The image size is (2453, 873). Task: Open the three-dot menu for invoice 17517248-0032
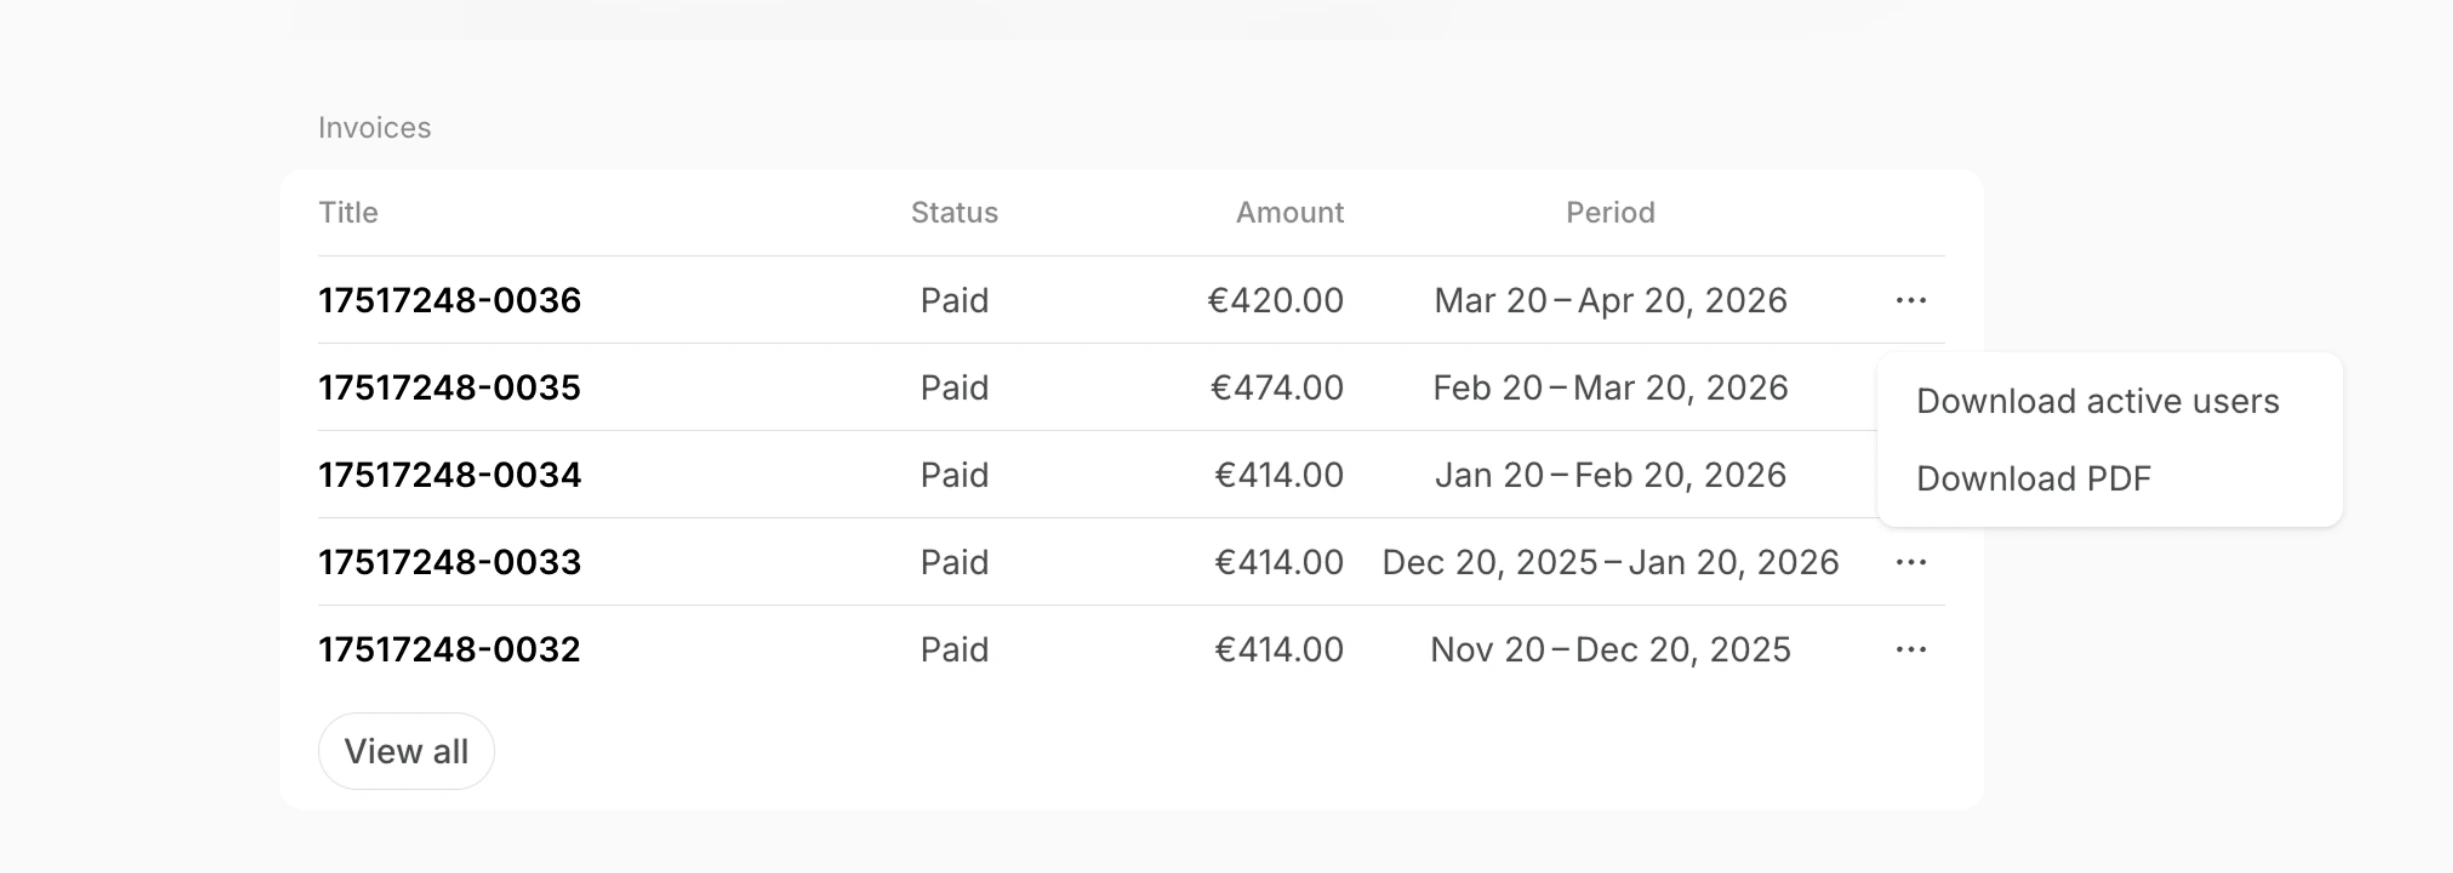click(1910, 649)
